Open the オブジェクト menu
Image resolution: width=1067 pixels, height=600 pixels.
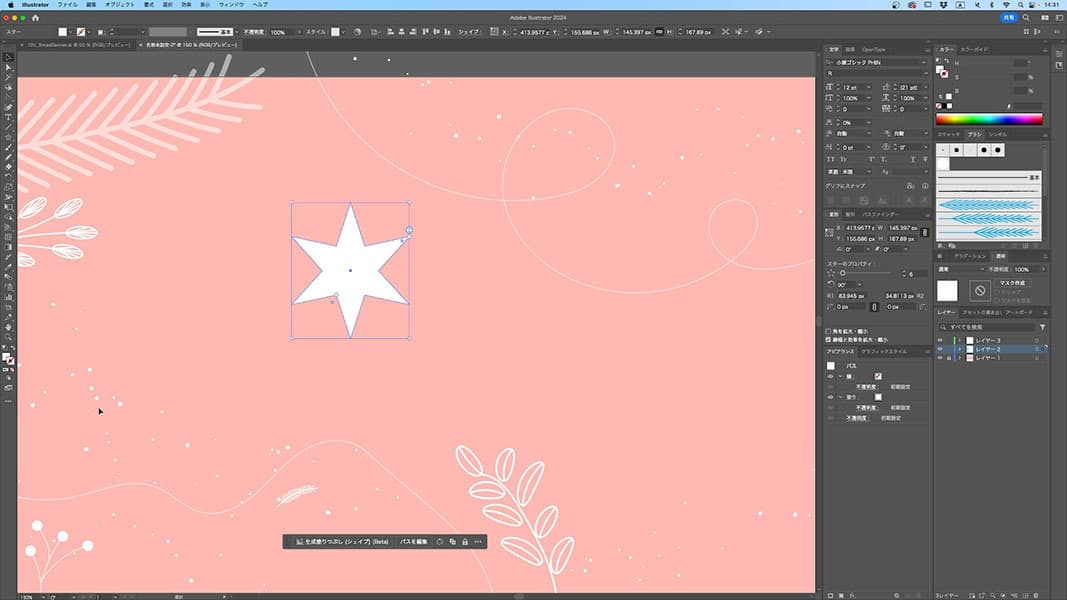click(x=119, y=5)
